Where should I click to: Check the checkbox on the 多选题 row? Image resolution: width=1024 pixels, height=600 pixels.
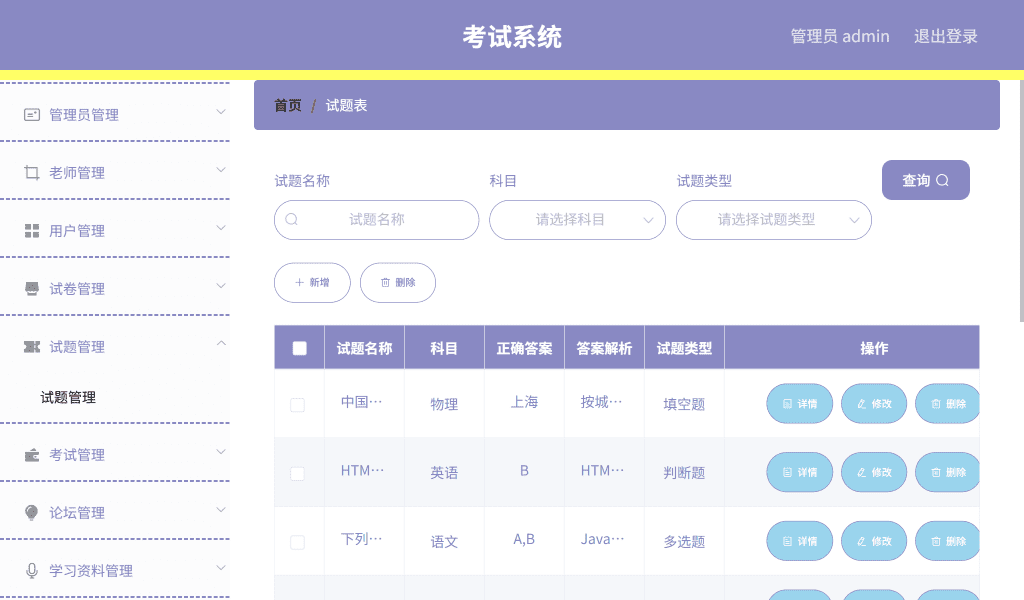(x=297, y=541)
